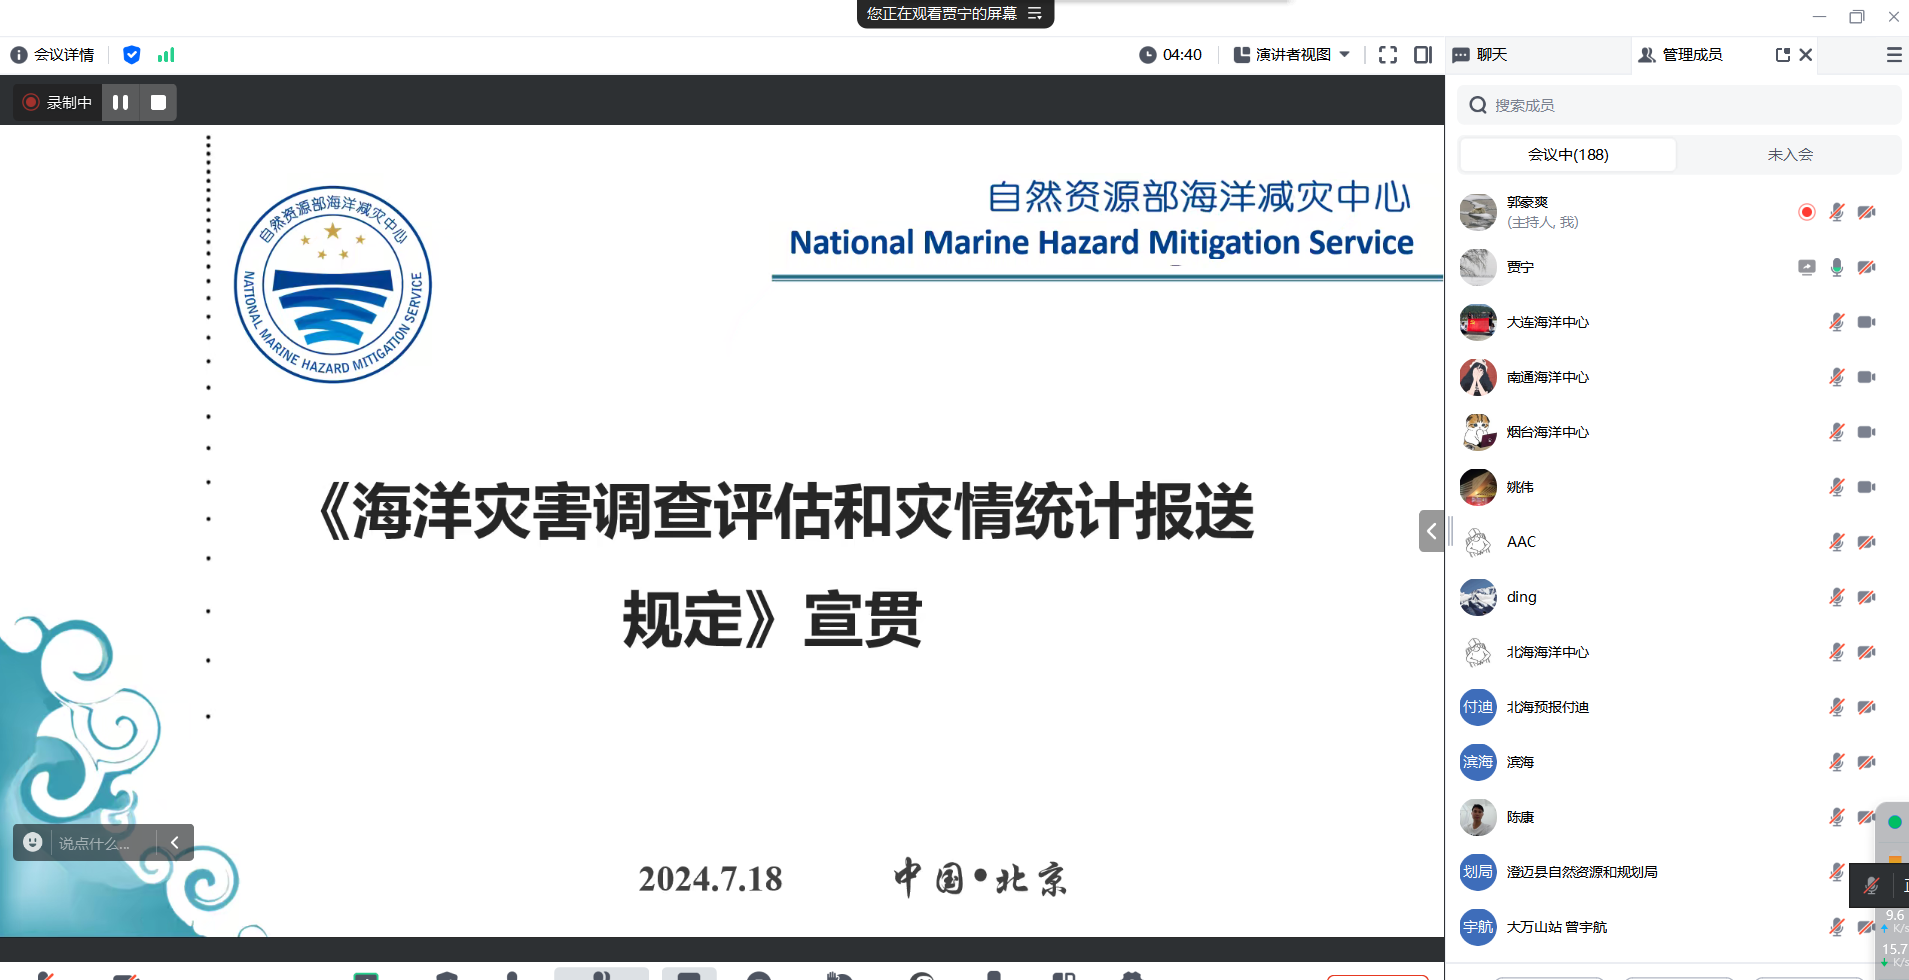Toggle microphone for 烟台海洋中心
1909x980 pixels.
coord(1837,432)
